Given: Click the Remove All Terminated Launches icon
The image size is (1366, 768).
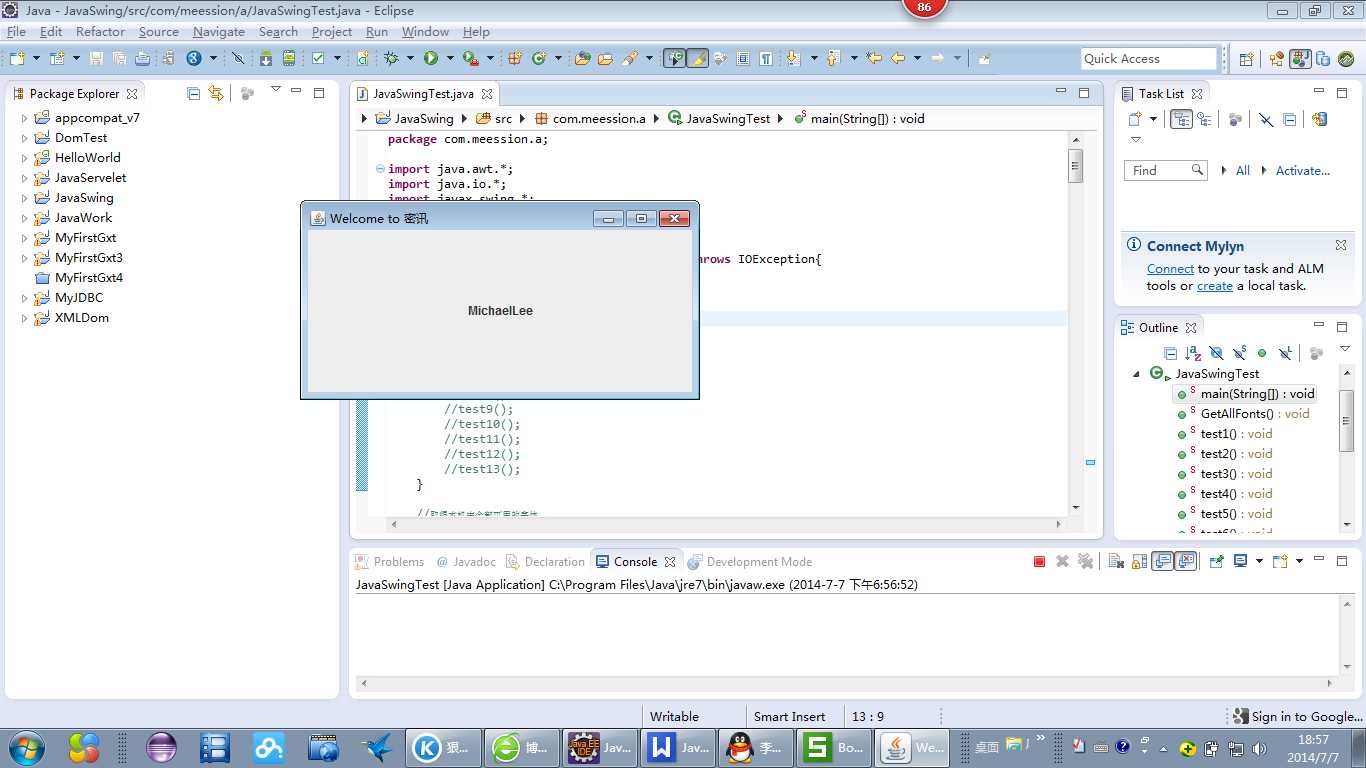Looking at the screenshot, I should 1086,562.
